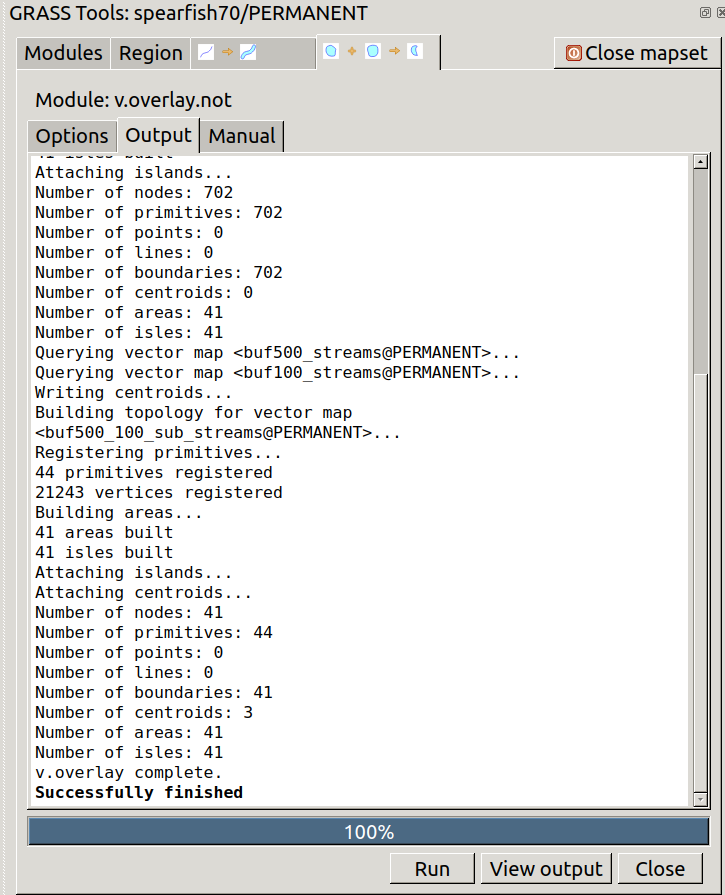Viewport: 725px width, 895px height.
Task: Click the 'Number of boundaries: 702' line
Action: (x=159, y=272)
